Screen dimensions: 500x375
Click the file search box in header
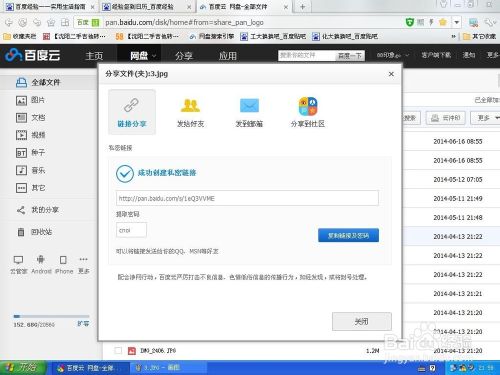pyautogui.click(x=307, y=55)
